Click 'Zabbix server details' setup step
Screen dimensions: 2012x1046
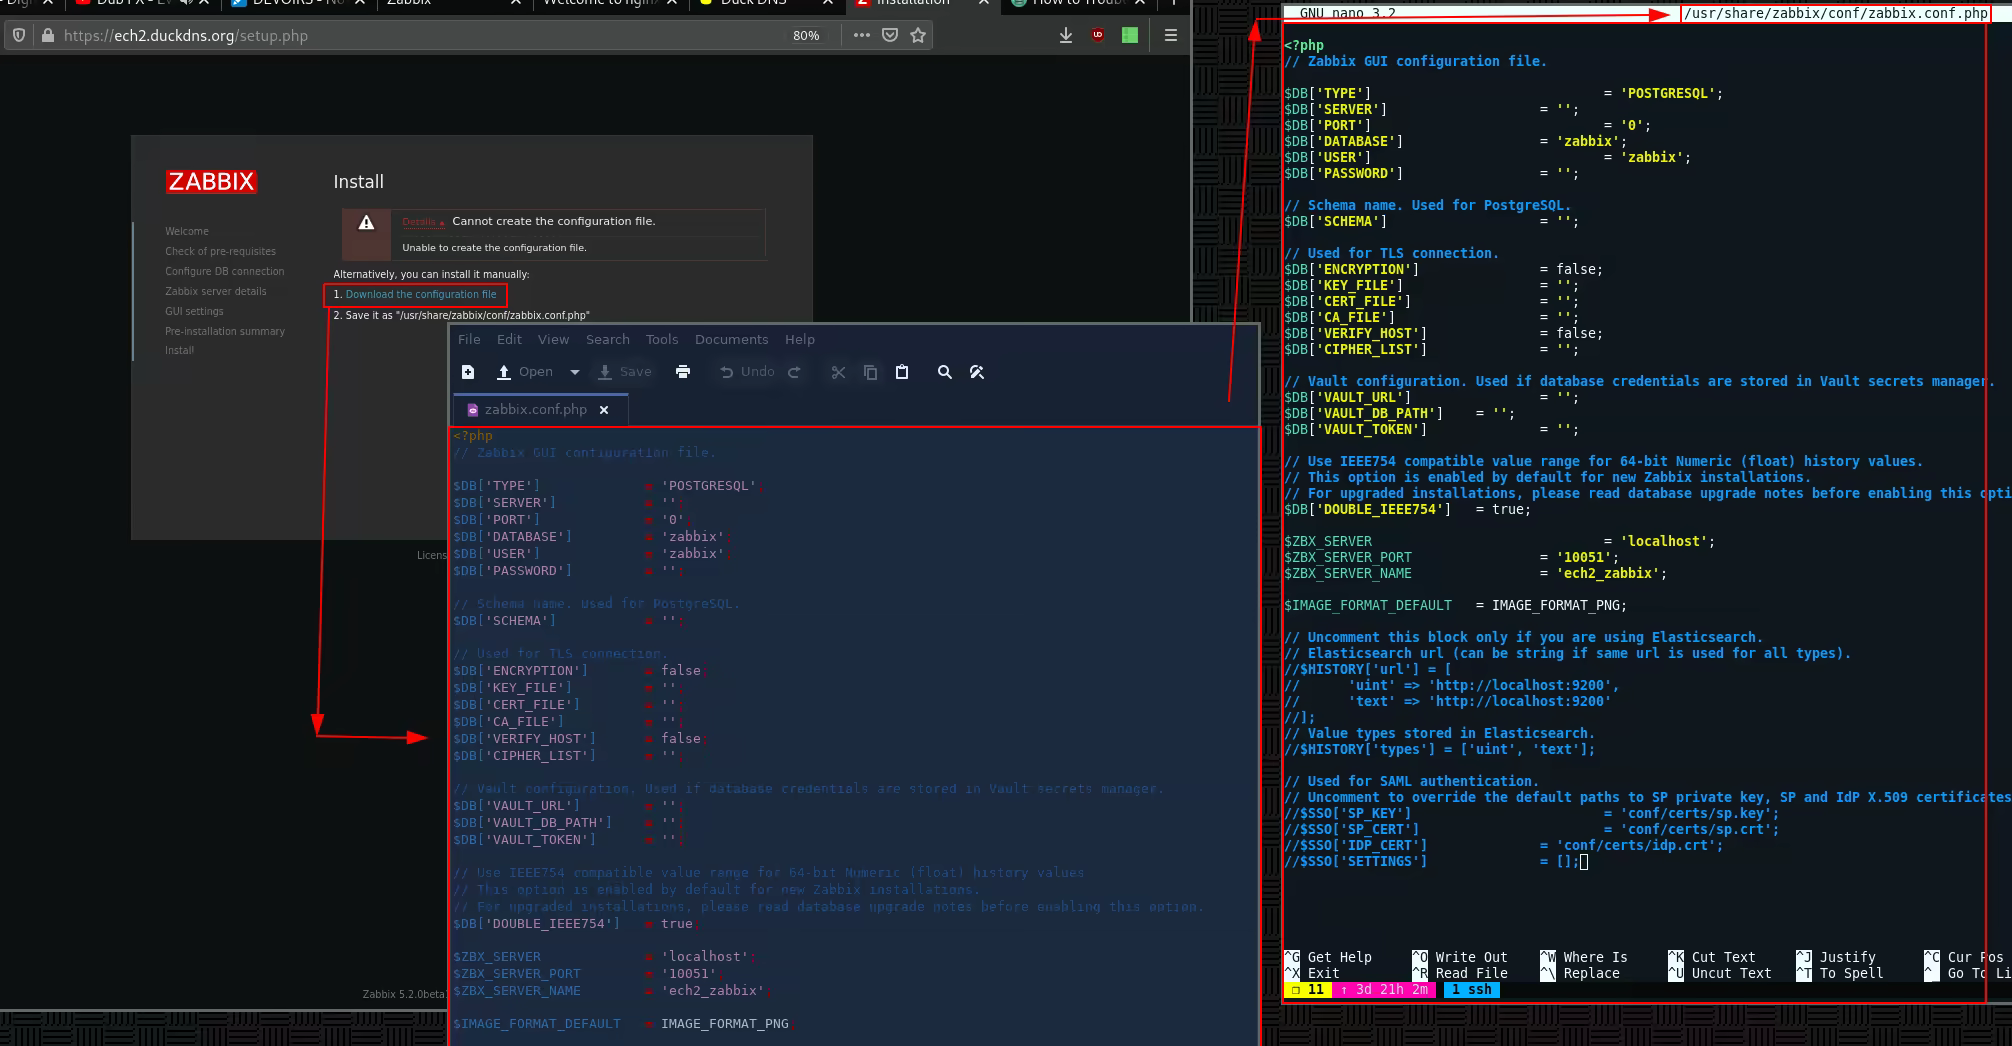pos(216,291)
